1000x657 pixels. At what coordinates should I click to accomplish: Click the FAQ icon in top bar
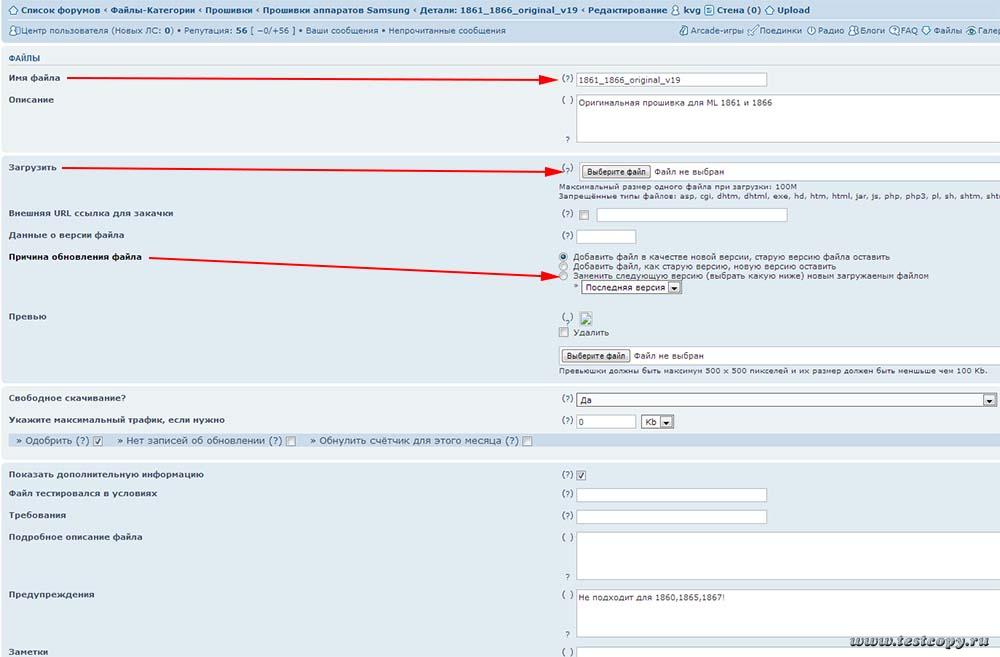click(895, 31)
